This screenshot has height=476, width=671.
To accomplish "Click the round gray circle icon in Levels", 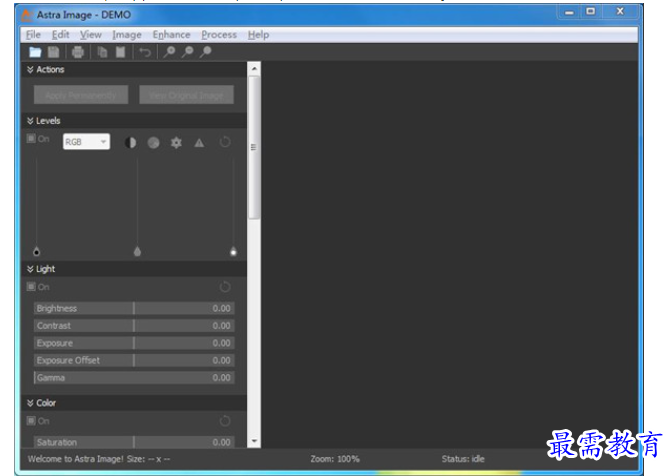I will pyautogui.click(x=154, y=143).
